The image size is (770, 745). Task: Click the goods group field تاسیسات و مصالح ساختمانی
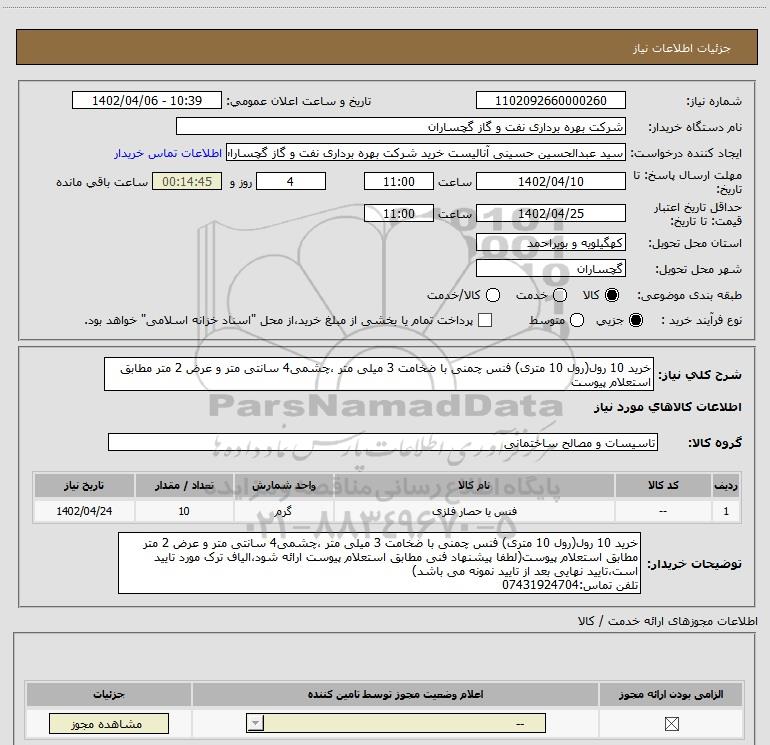383,442
